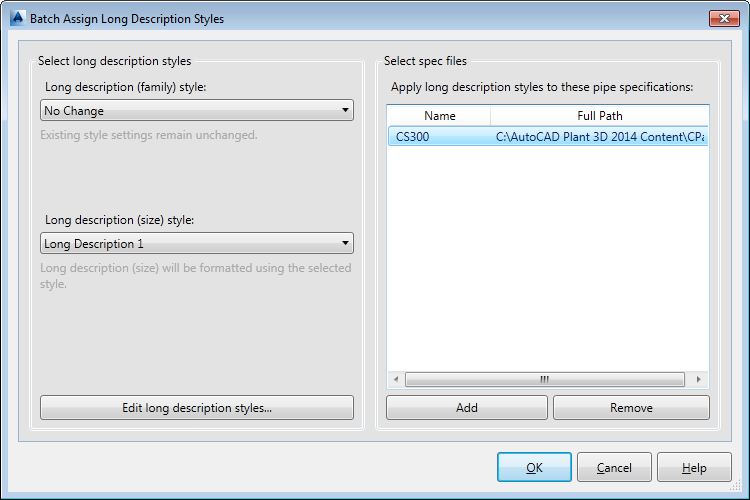Click the left arrow of horizontal scrollbar

396,380
